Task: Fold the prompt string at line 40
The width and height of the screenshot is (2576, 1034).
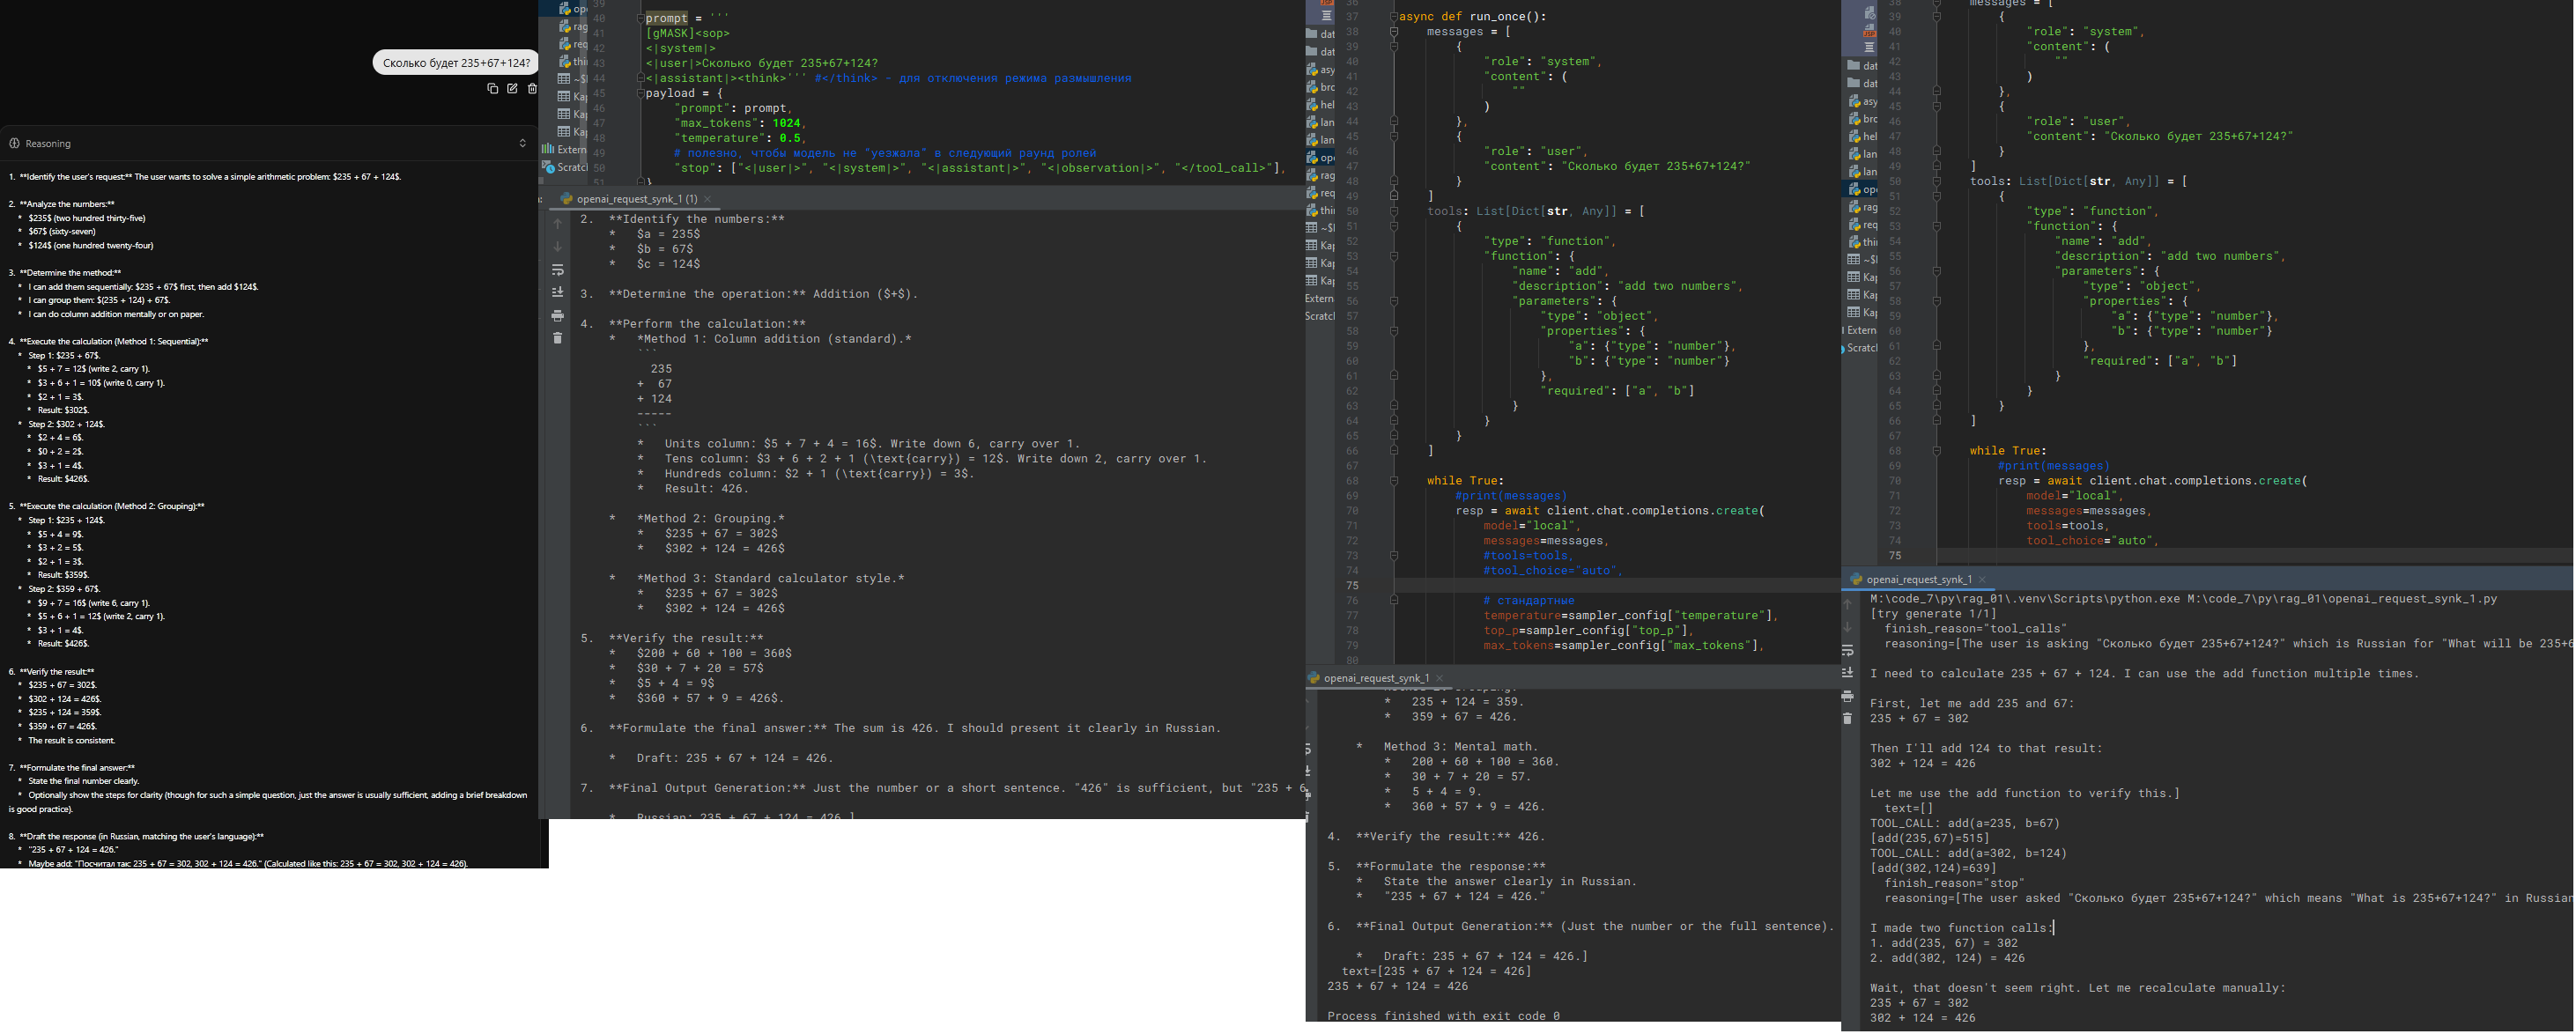Action: 640,19
